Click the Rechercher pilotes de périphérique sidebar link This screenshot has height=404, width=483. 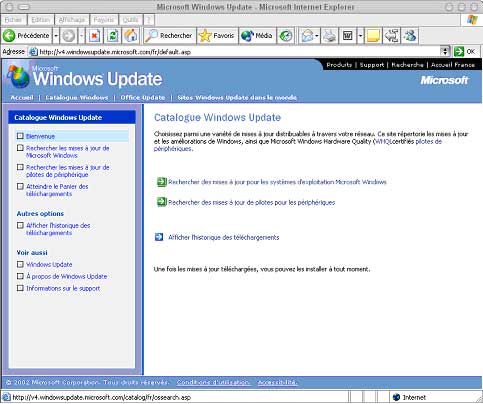click(68, 171)
